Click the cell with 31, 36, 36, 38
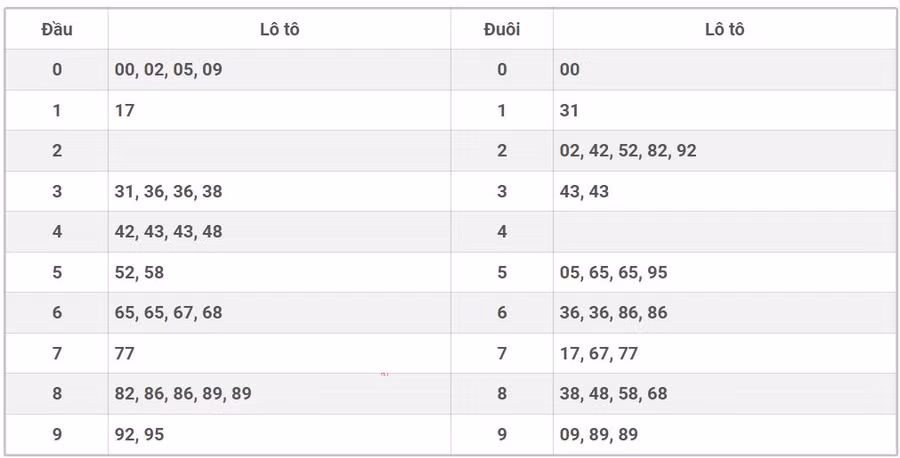This screenshot has width=900, height=458. pyautogui.click(x=168, y=191)
